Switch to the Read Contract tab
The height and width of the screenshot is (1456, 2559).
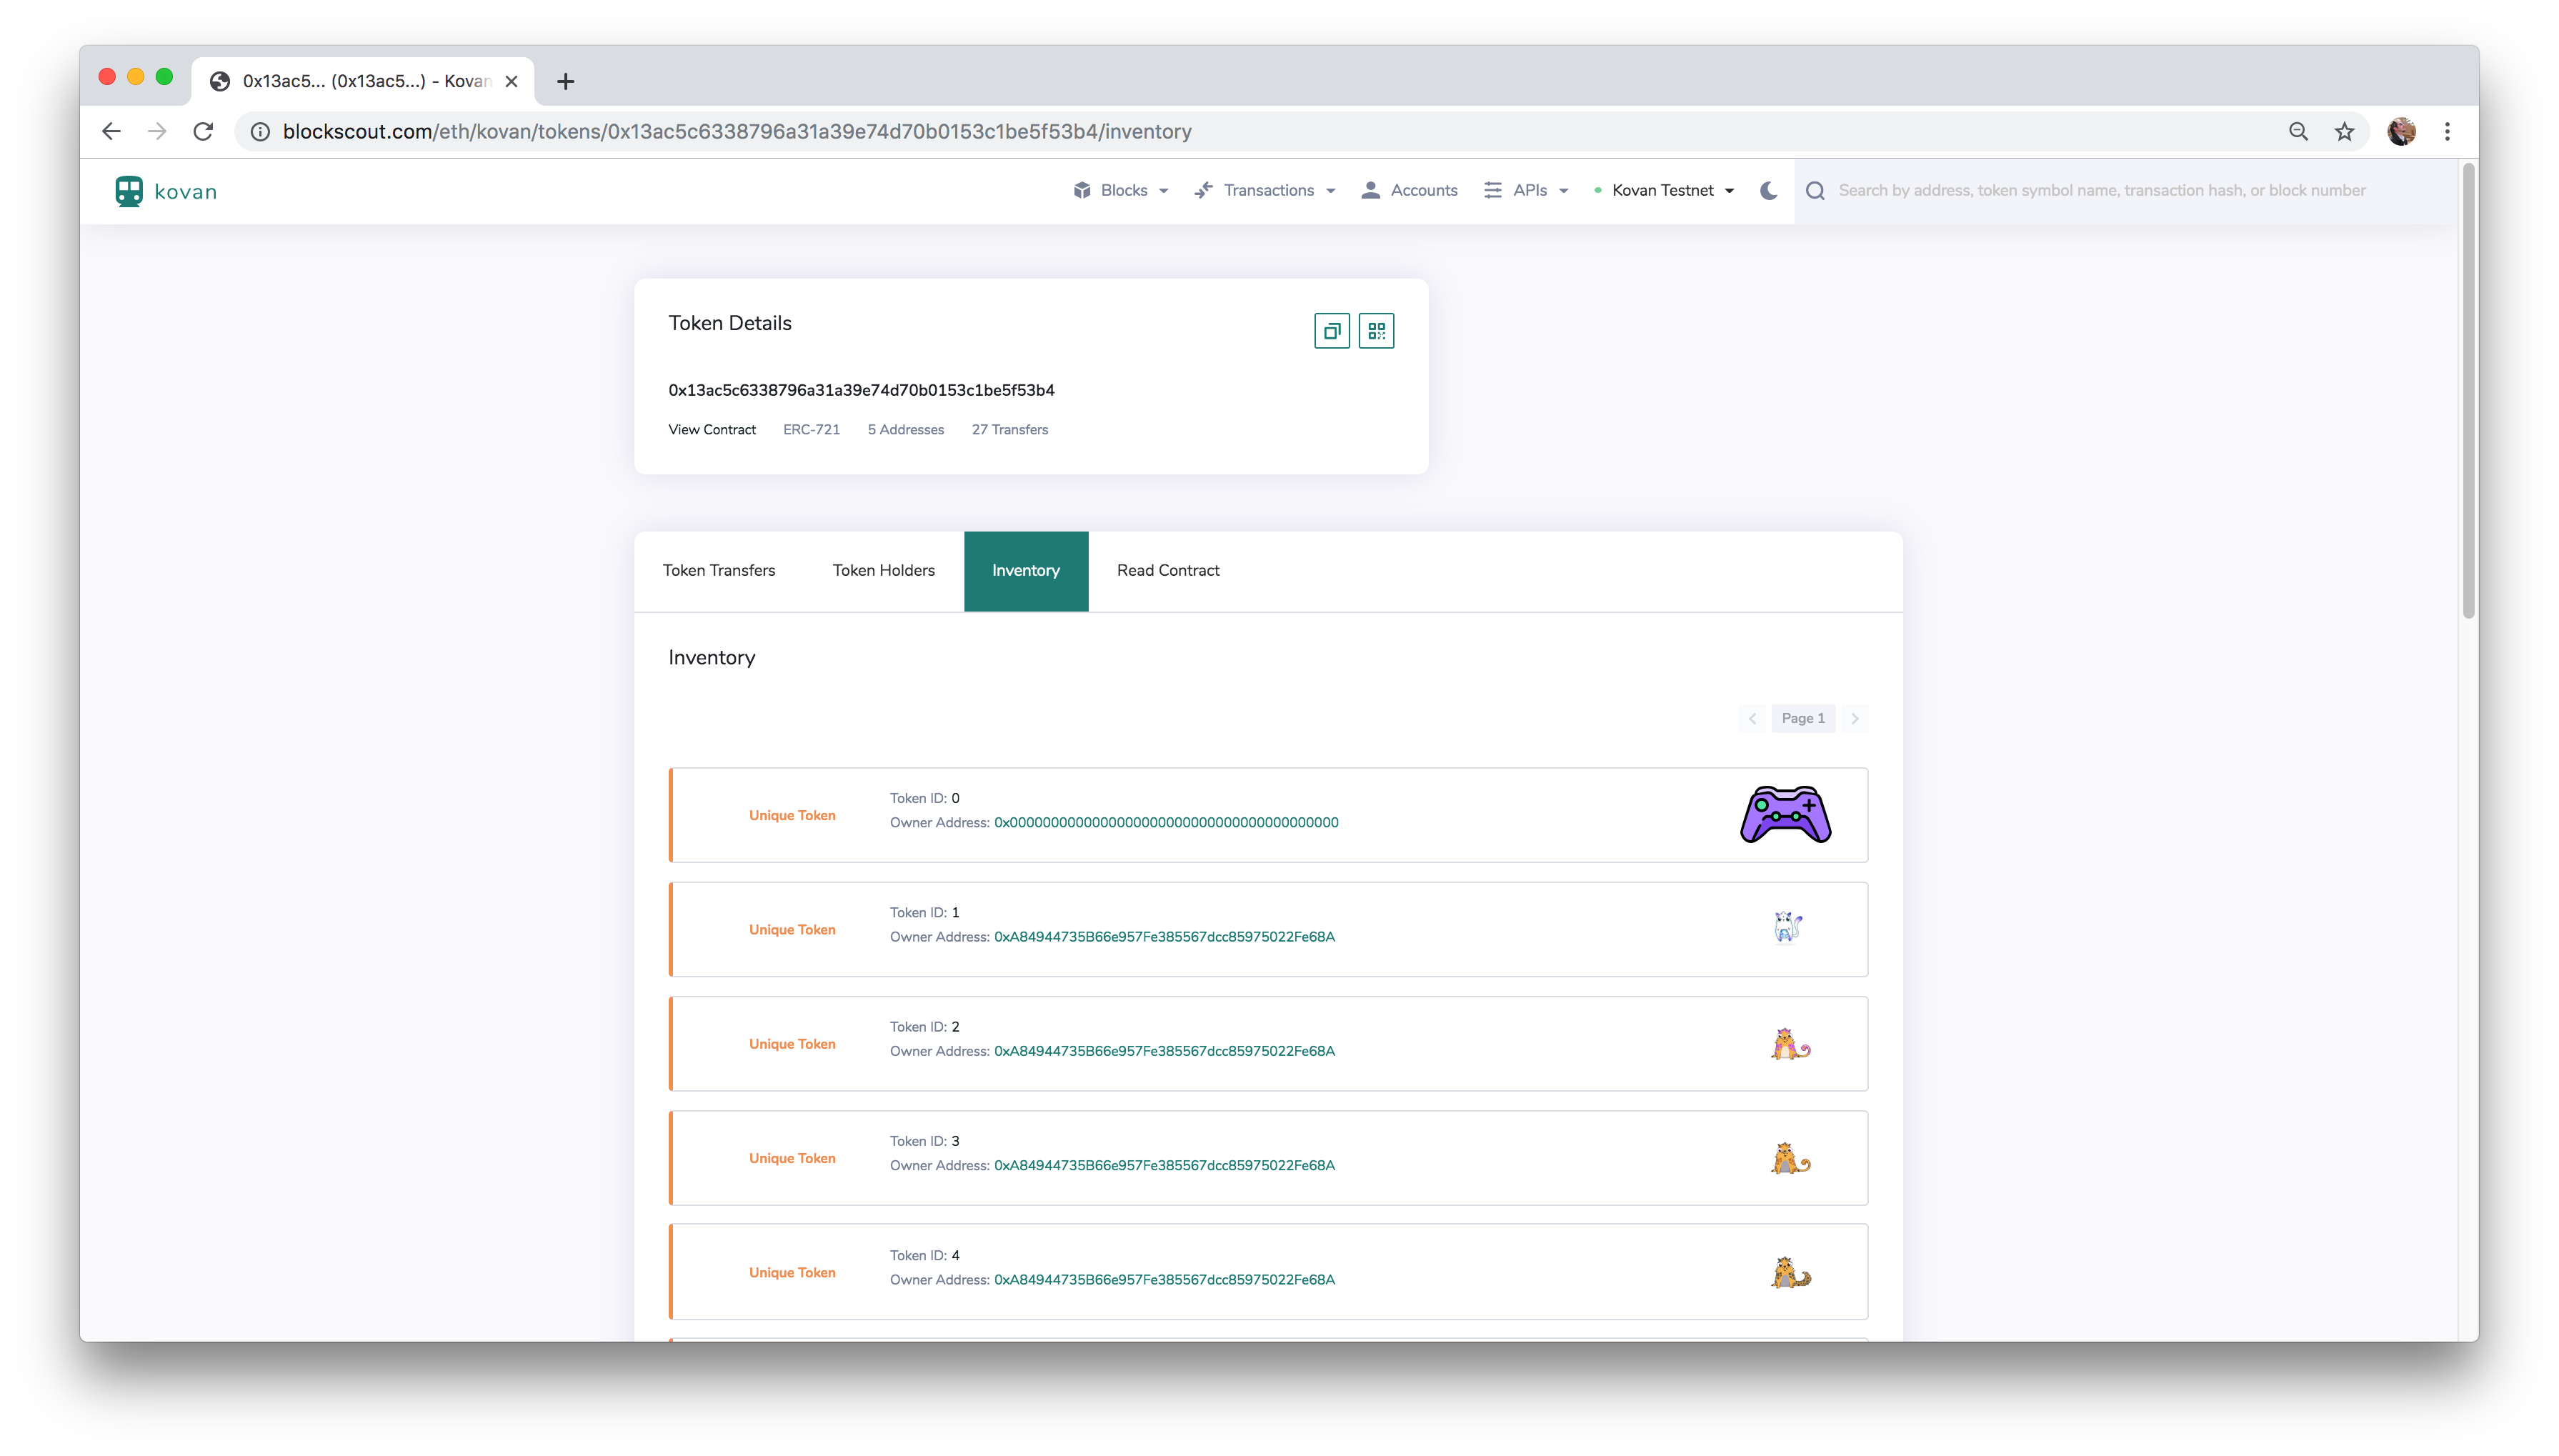click(1167, 571)
